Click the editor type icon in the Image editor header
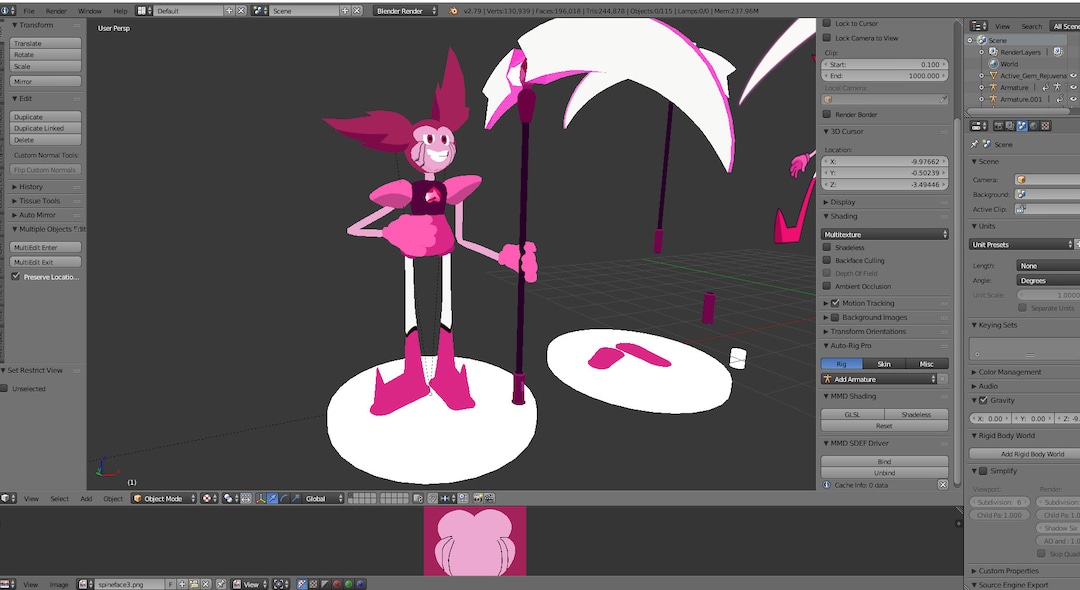 click(x=6, y=583)
